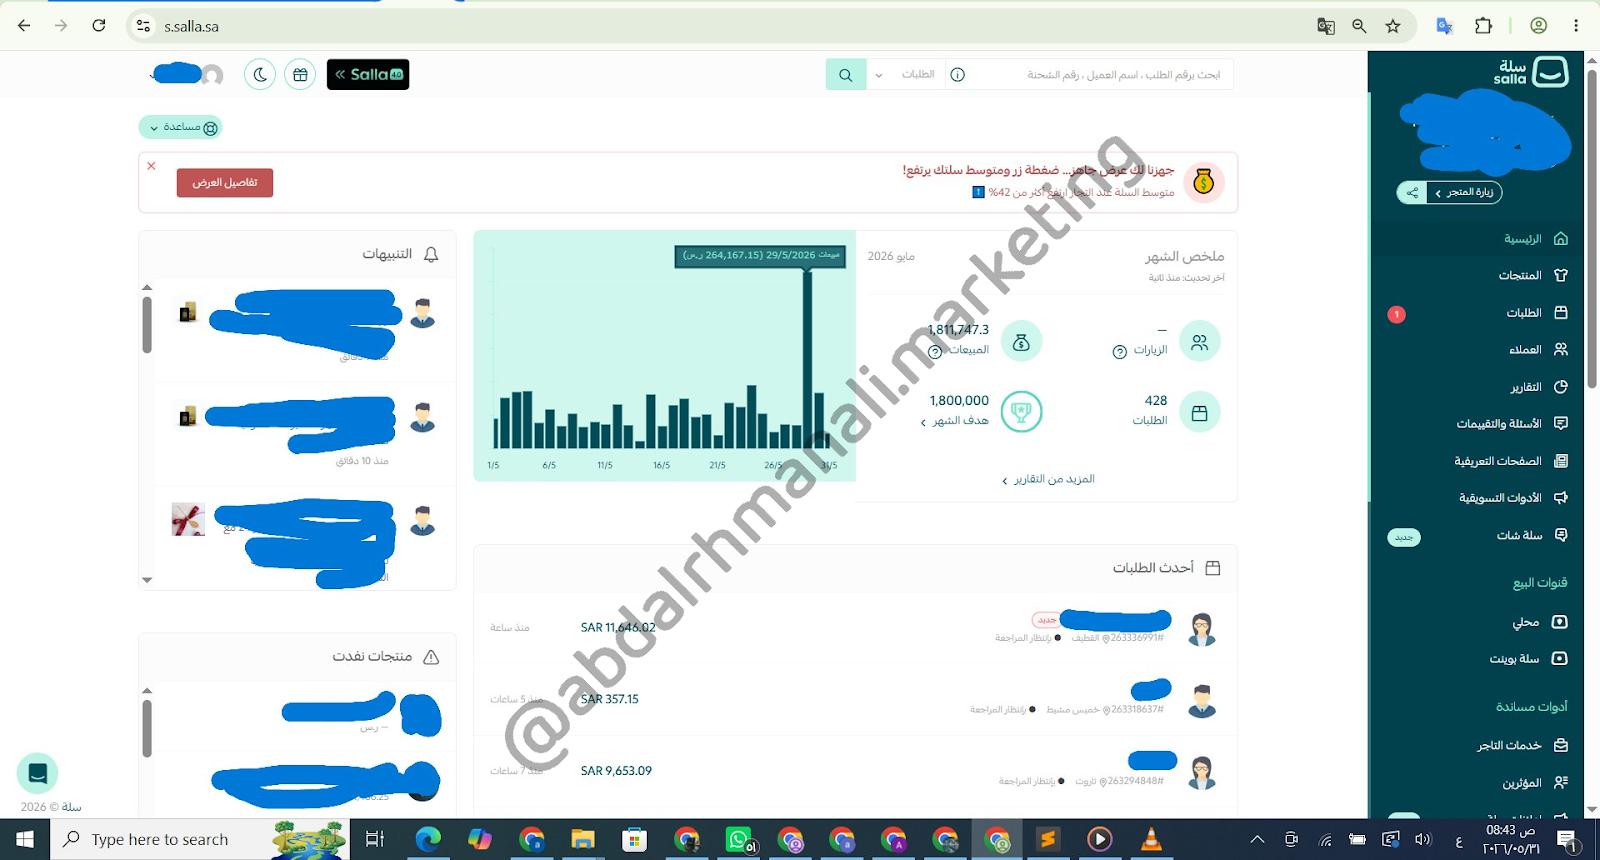Click the gift-ribbon thumbnail in the التنبيهات list
This screenshot has width=1600, height=860.
(188, 520)
